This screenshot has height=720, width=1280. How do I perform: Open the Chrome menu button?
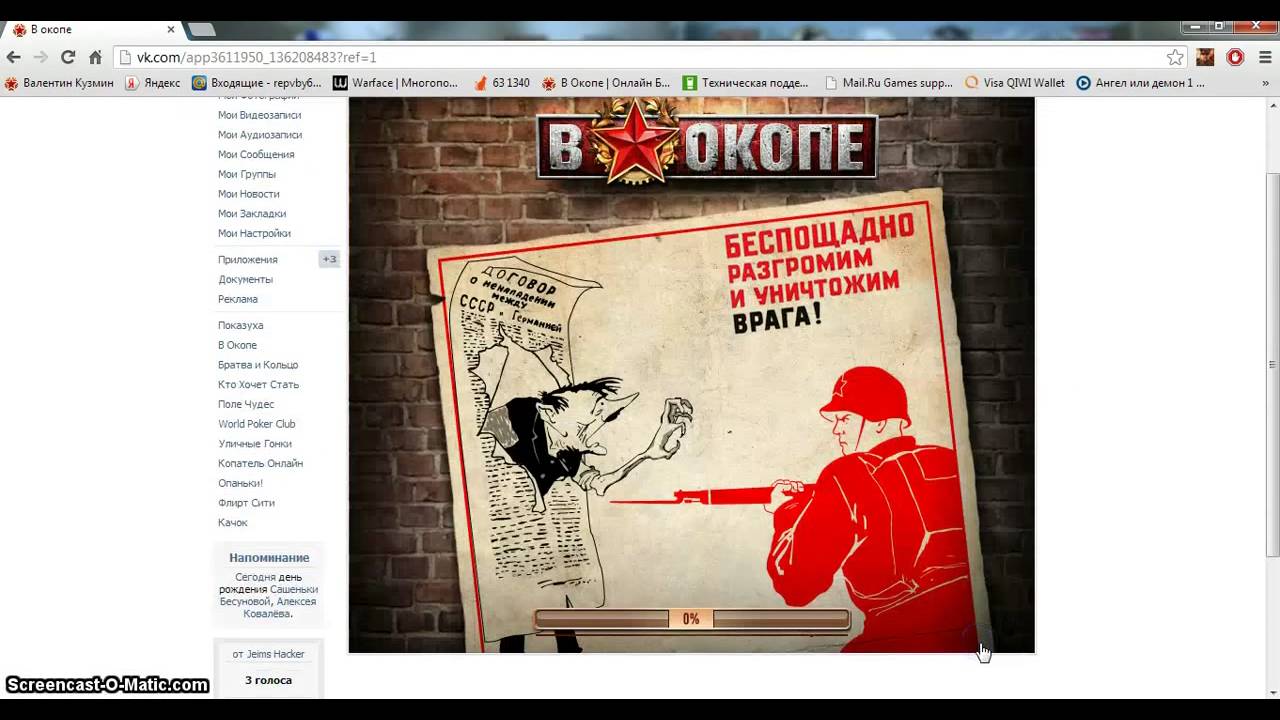(1264, 57)
